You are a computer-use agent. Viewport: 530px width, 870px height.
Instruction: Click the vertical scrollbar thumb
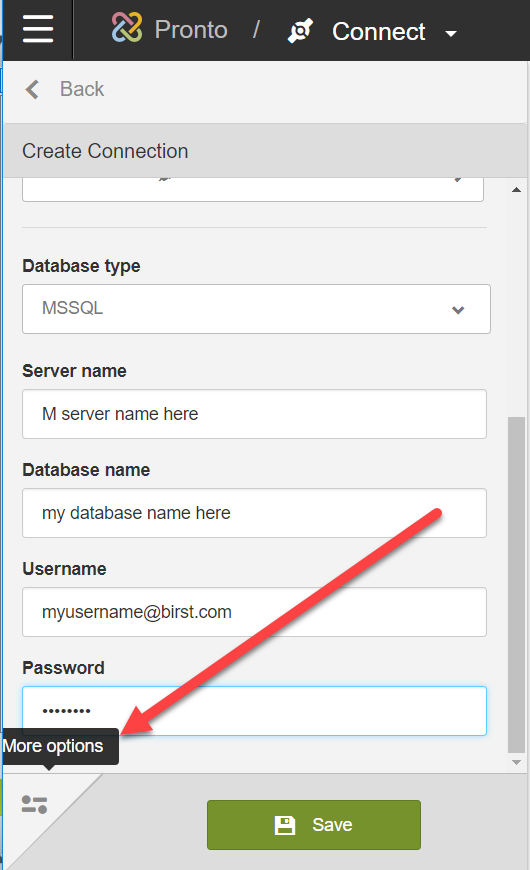click(x=516, y=585)
